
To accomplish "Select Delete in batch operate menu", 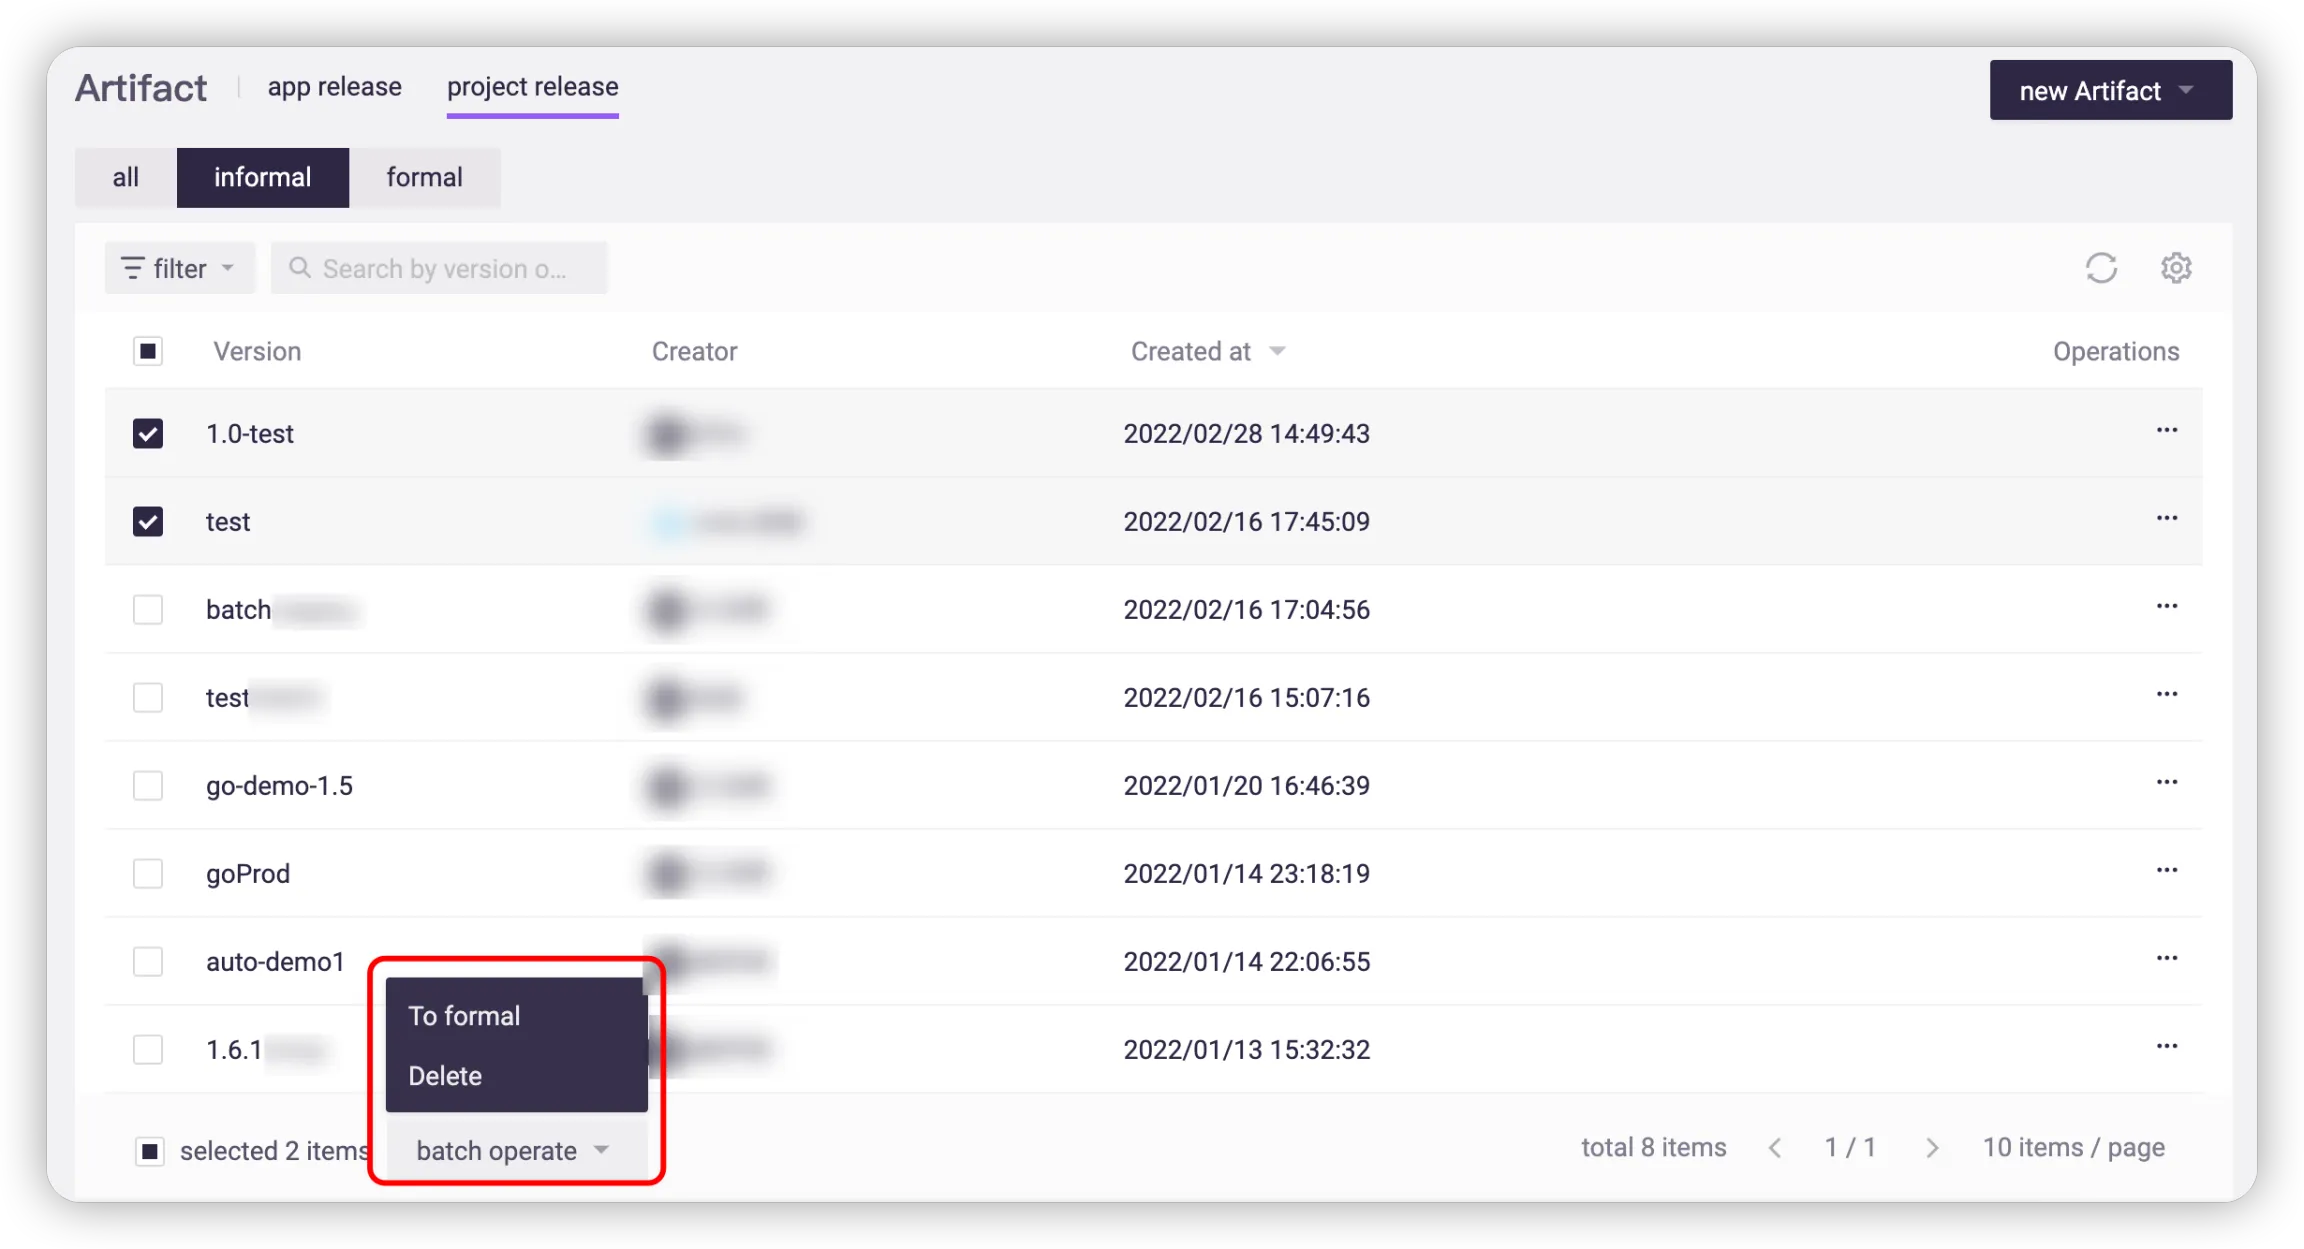I will [445, 1076].
